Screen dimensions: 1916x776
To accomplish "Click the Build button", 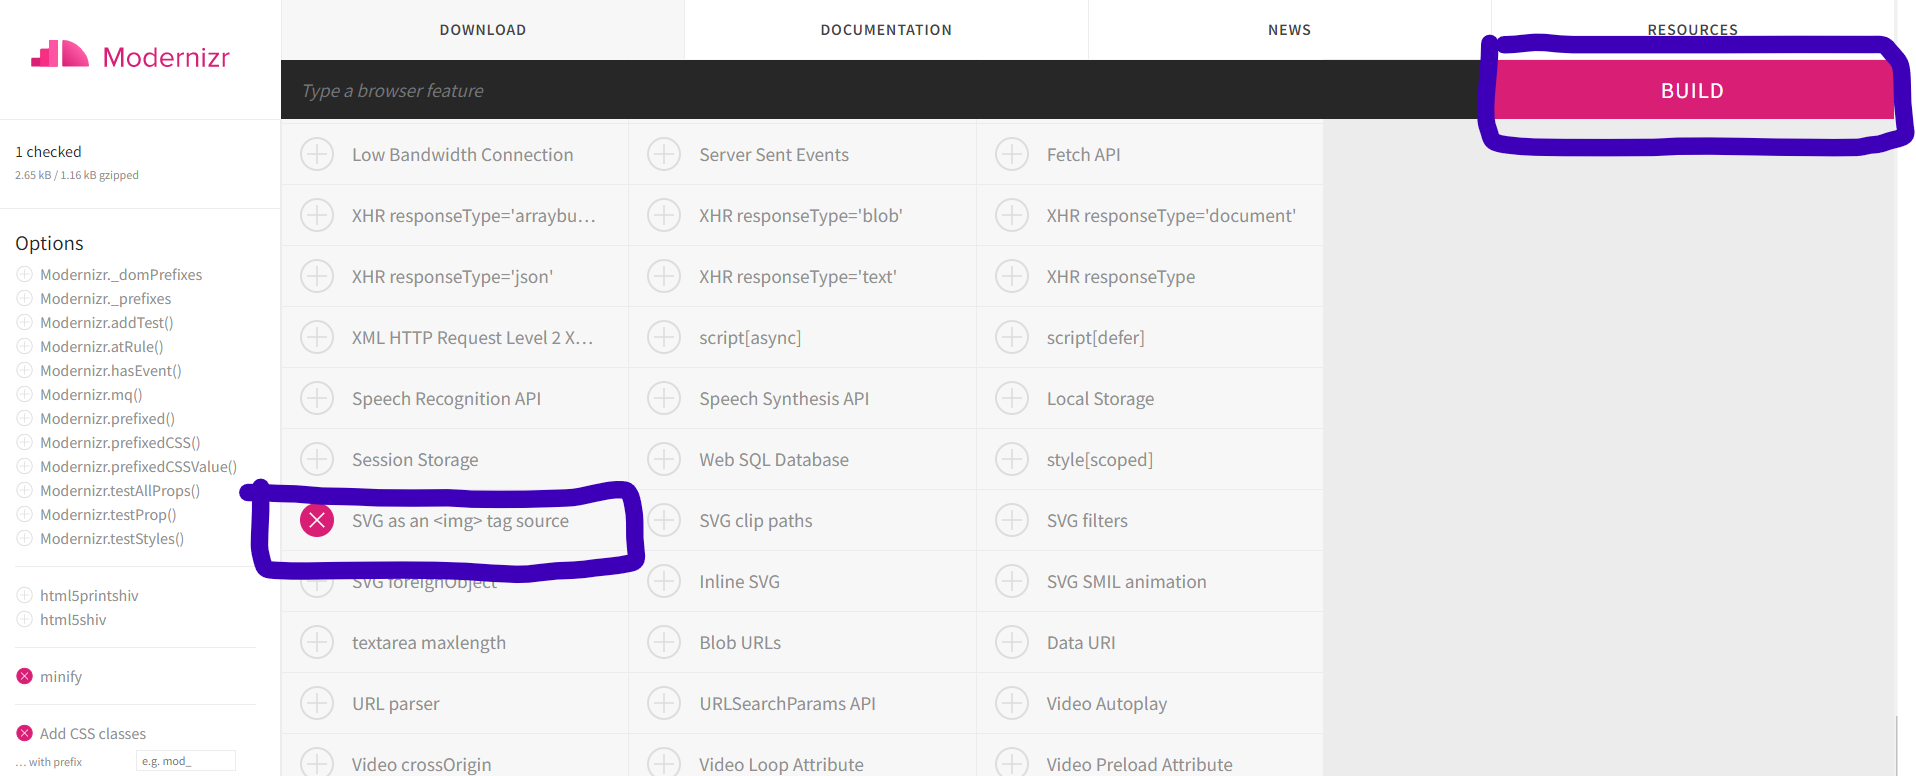I will 1693,90.
